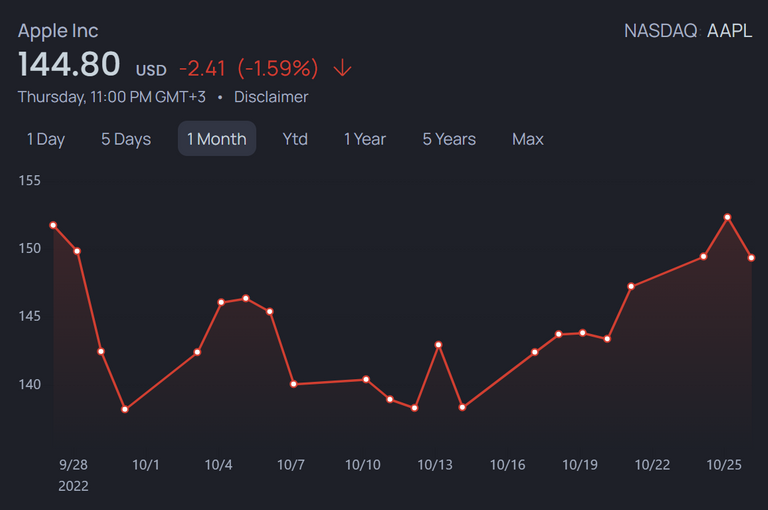Select the 5 Years tab
This screenshot has width=768, height=510.
[x=449, y=139]
